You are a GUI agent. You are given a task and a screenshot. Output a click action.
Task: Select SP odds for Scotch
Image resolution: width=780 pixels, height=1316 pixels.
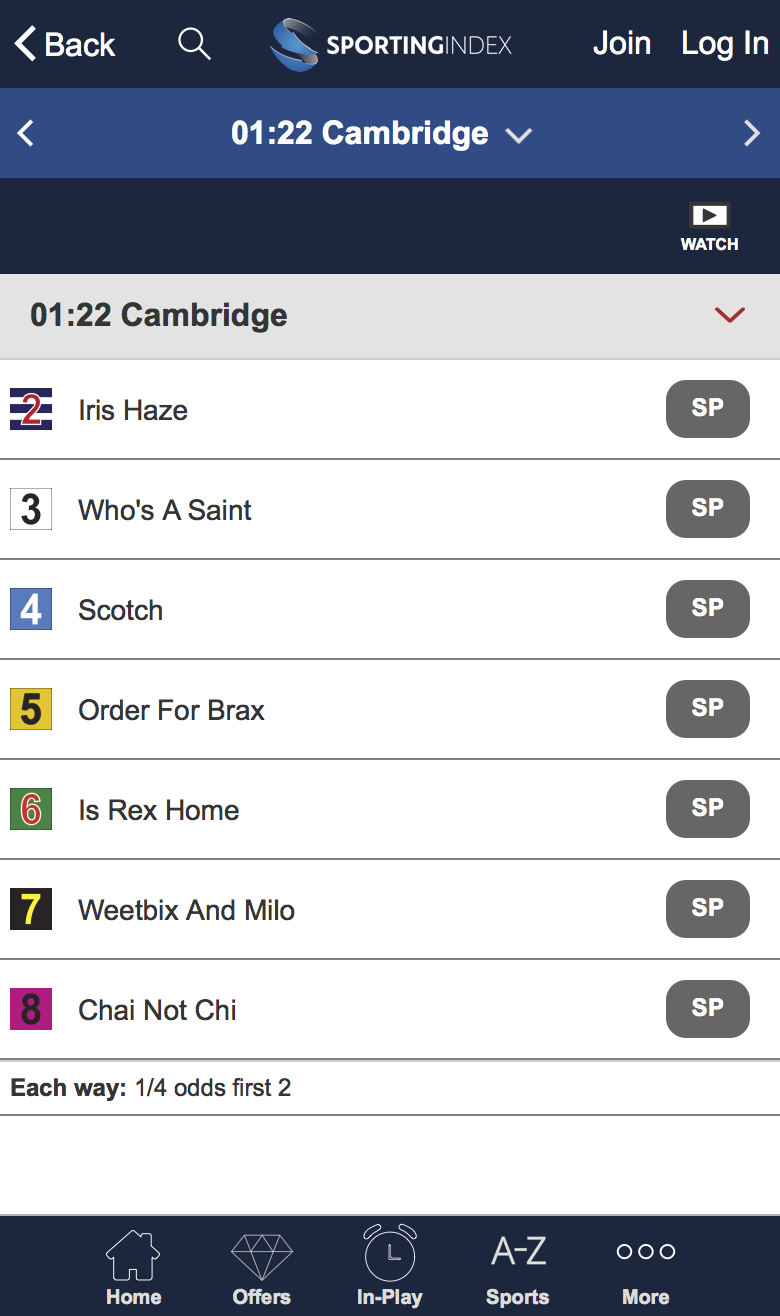[x=707, y=609]
